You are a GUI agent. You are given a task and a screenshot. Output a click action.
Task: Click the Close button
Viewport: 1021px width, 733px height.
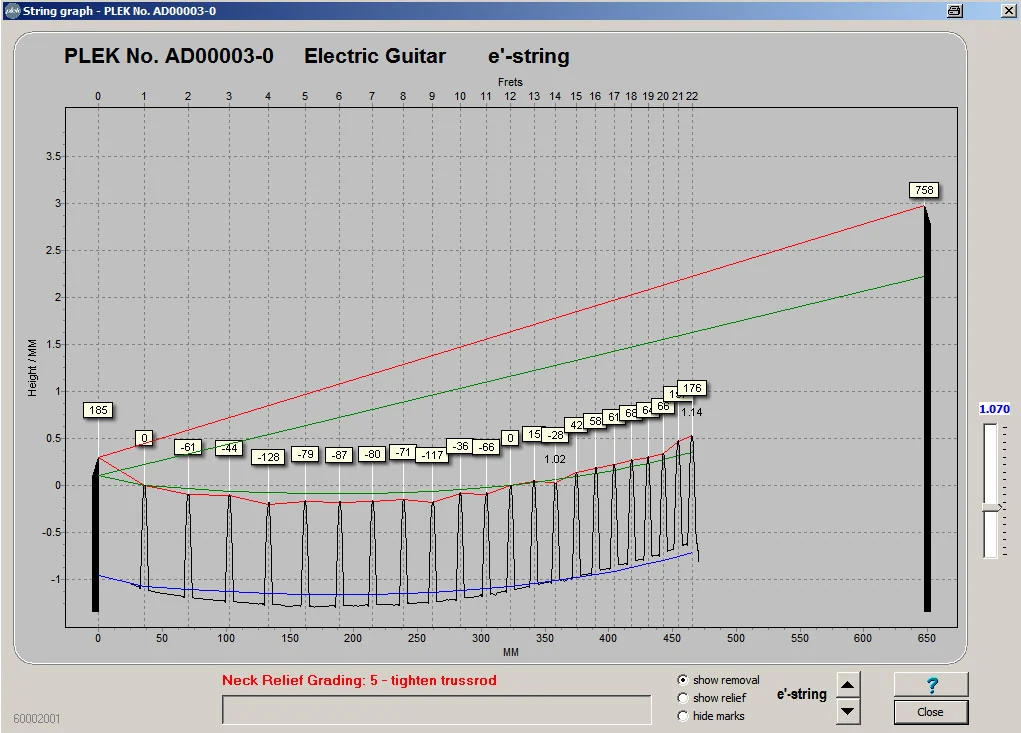[x=931, y=712]
